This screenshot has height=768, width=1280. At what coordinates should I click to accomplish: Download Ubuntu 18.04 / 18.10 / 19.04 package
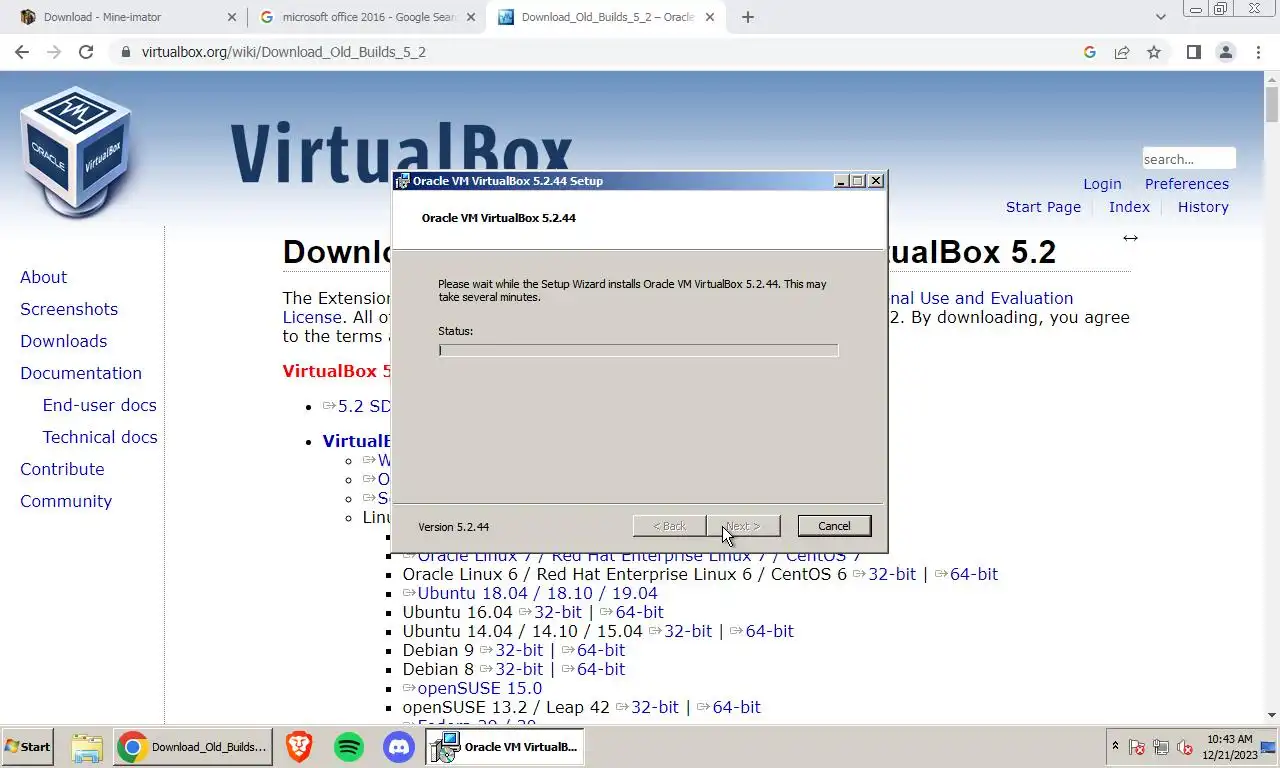click(530, 593)
